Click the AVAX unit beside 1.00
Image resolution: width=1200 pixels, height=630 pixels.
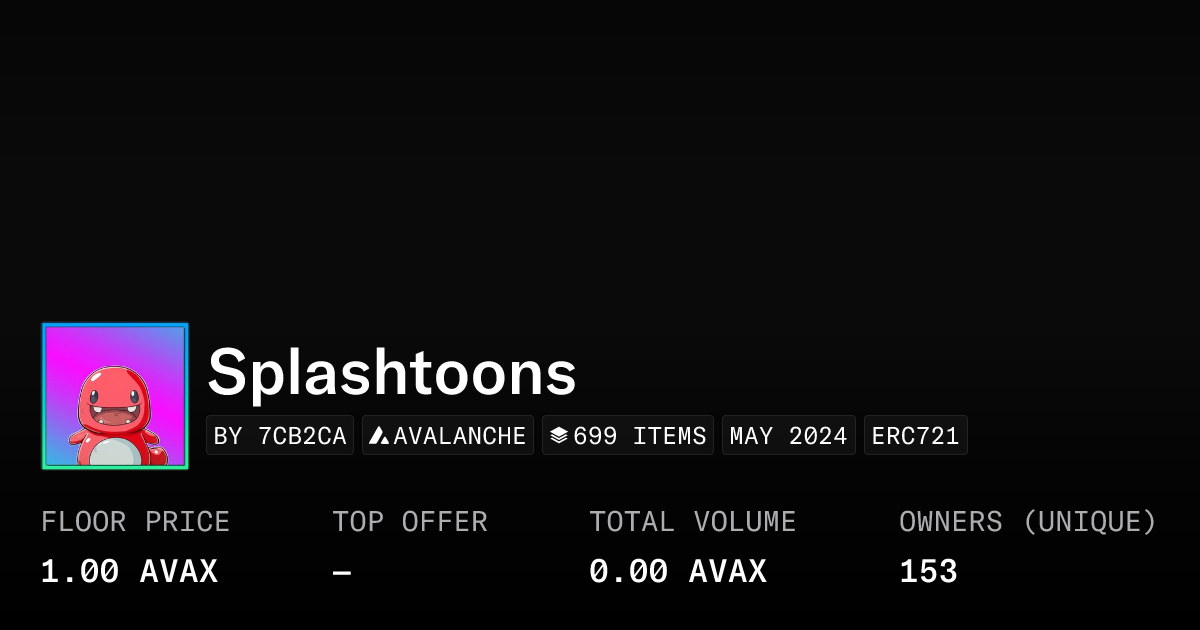pos(179,572)
